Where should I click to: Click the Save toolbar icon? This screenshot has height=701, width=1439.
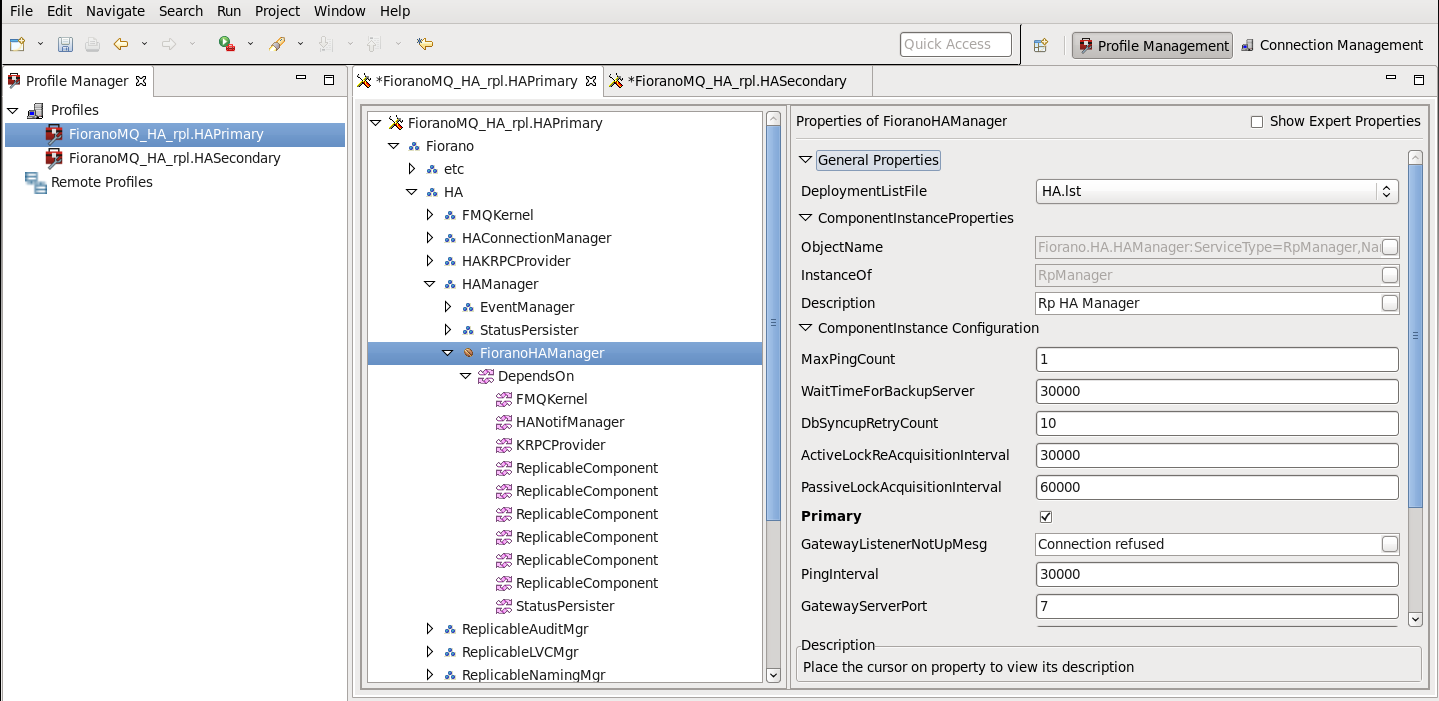click(x=65, y=44)
